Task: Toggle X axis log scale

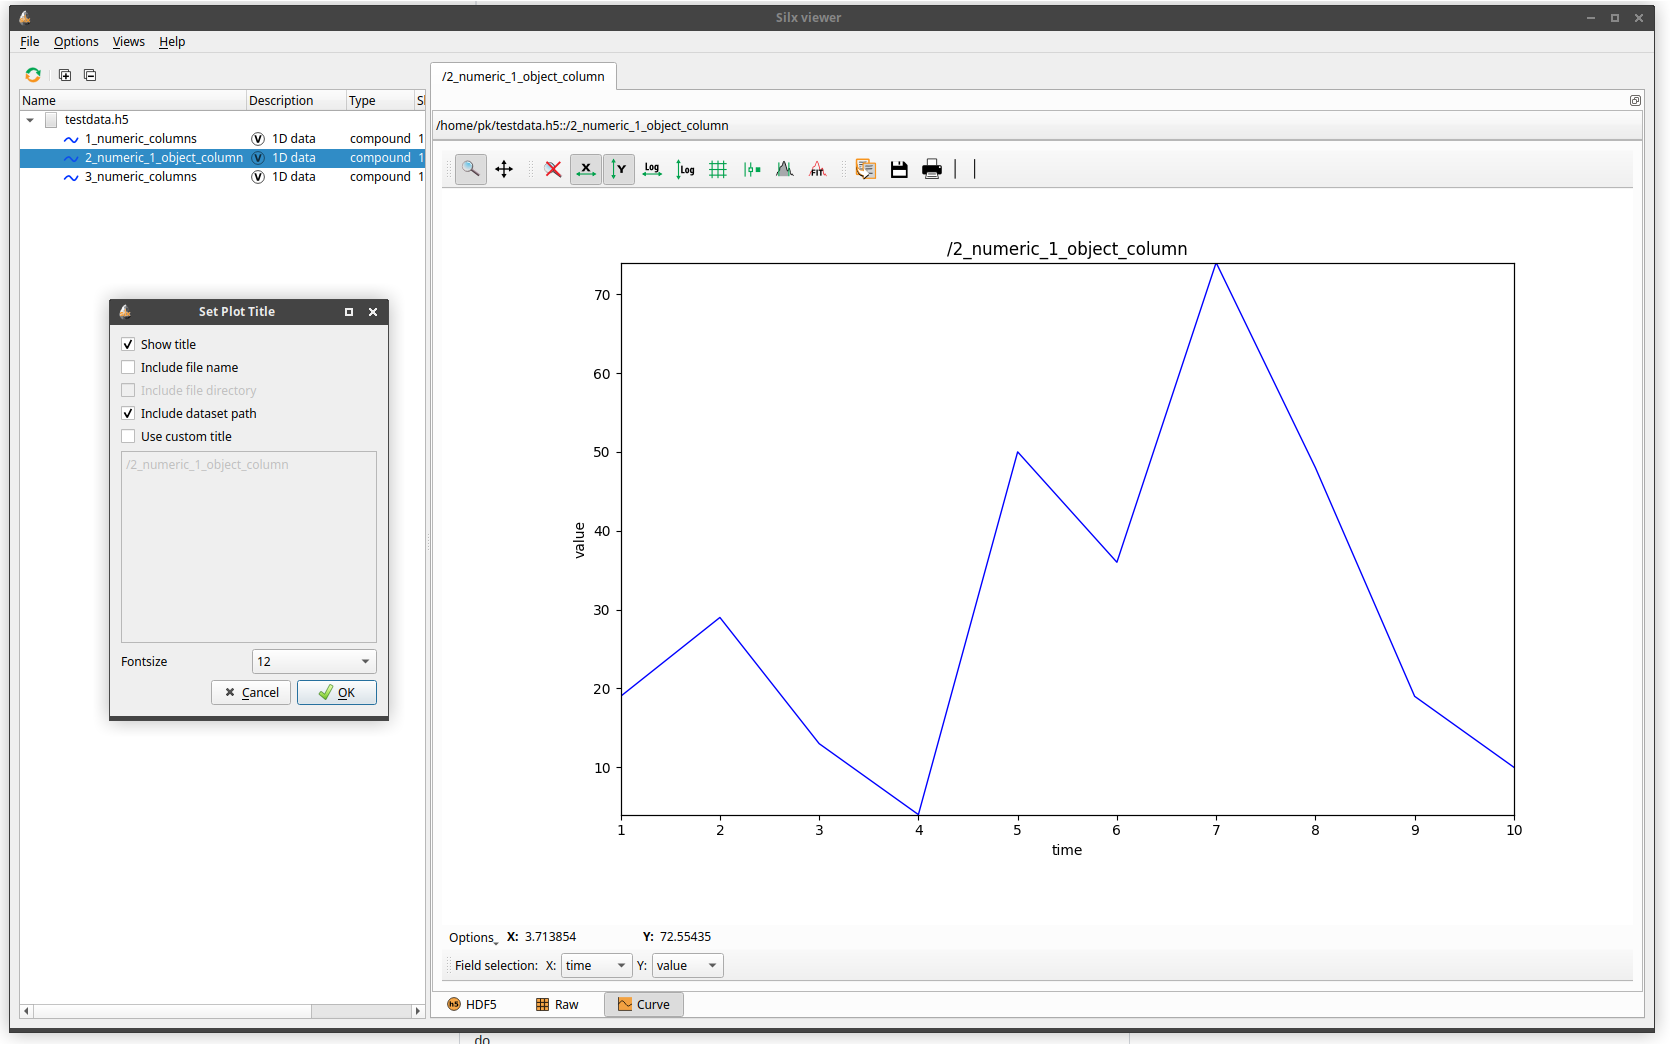Action: point(652,169)
